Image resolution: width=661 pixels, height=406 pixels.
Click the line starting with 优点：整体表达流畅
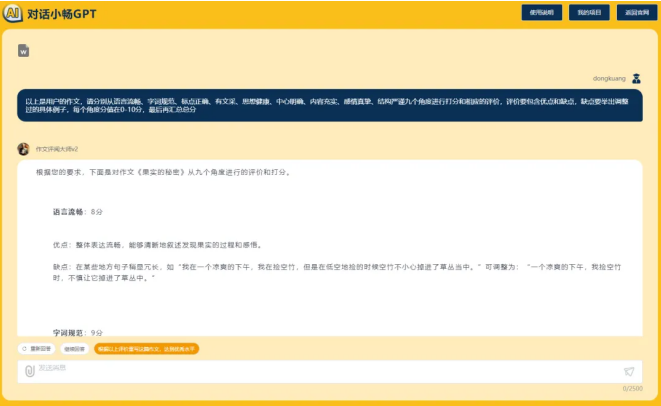(158, 245)
